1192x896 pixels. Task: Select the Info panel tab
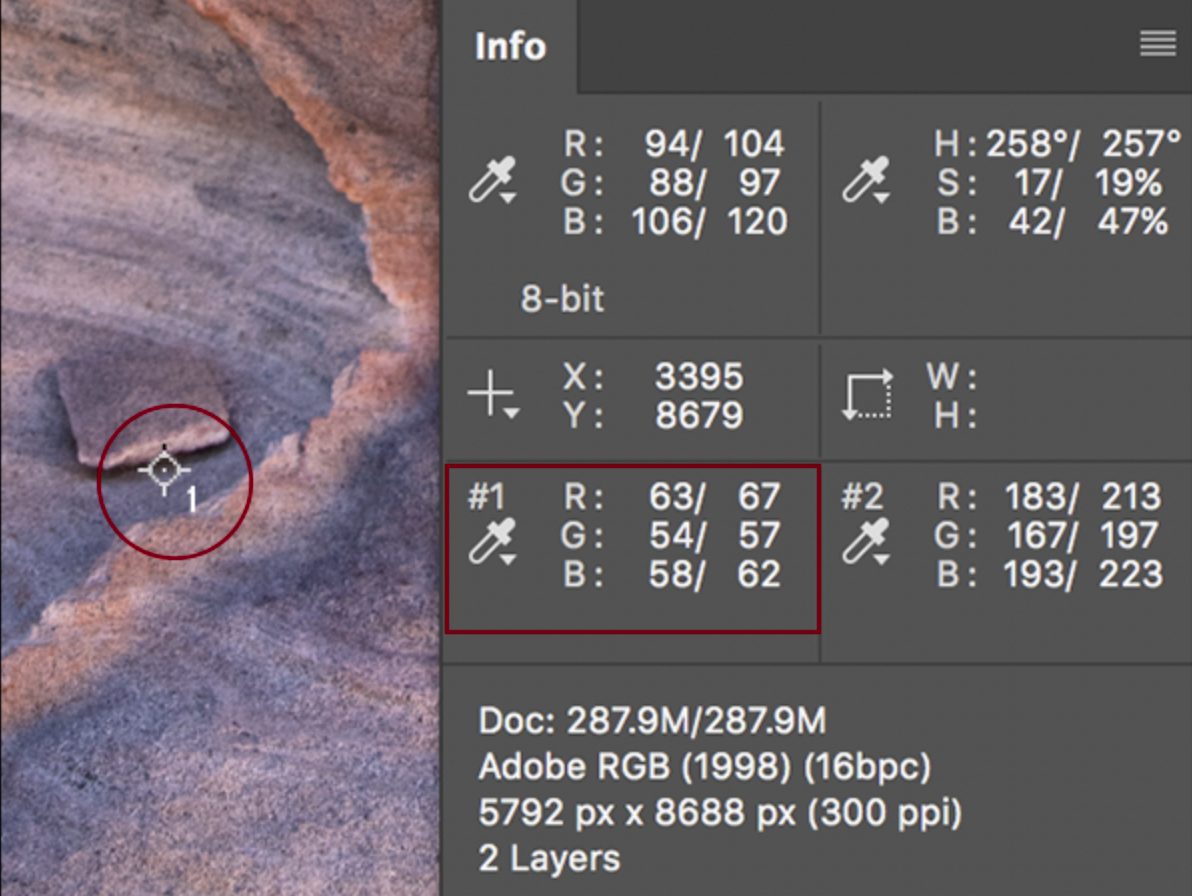[x=510, y=46]
